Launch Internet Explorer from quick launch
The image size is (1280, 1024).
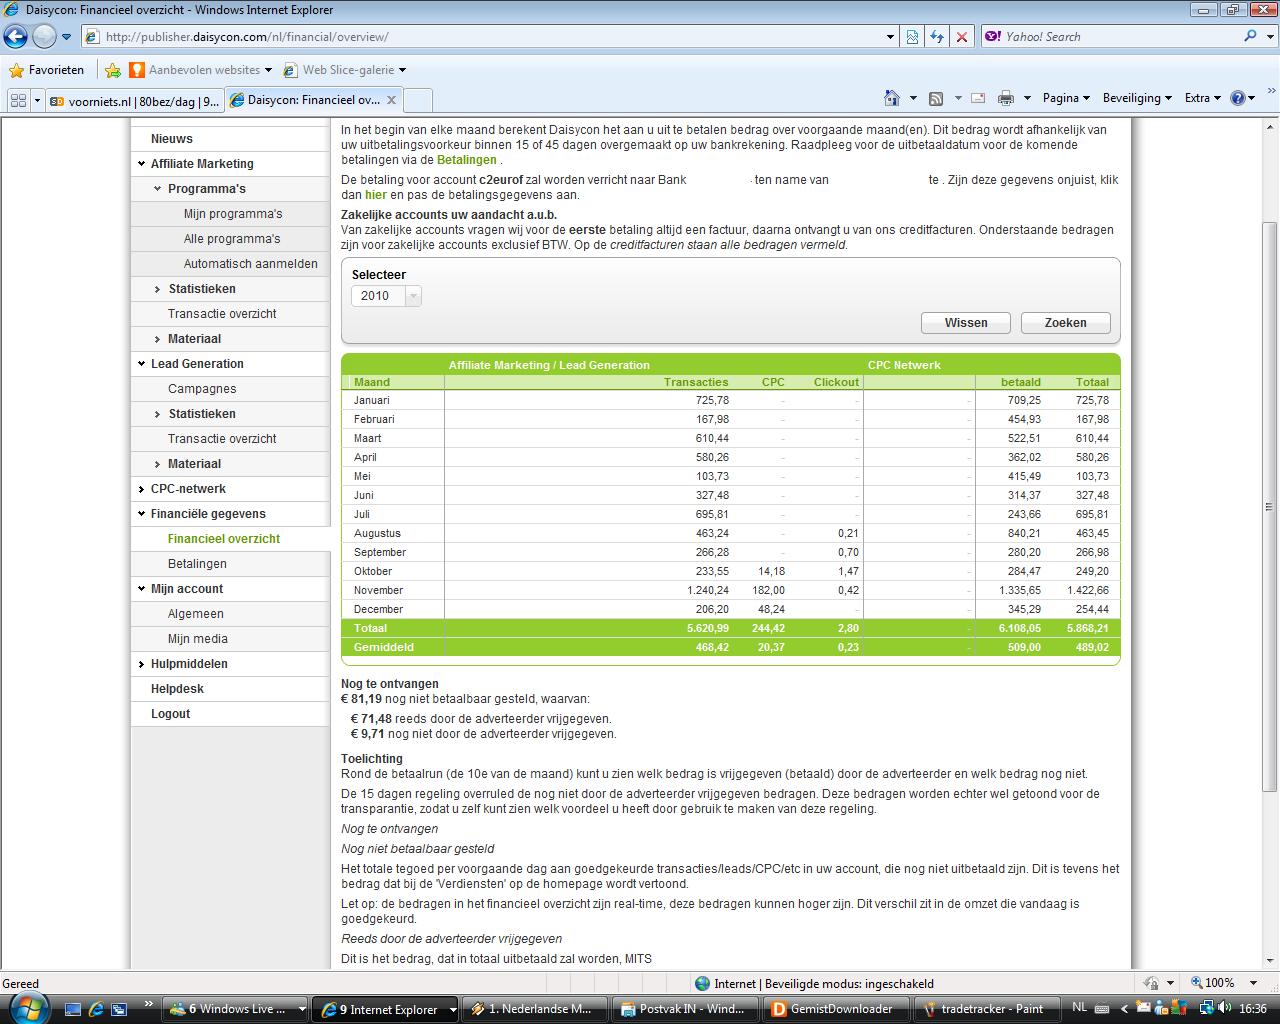(96, 1009)
